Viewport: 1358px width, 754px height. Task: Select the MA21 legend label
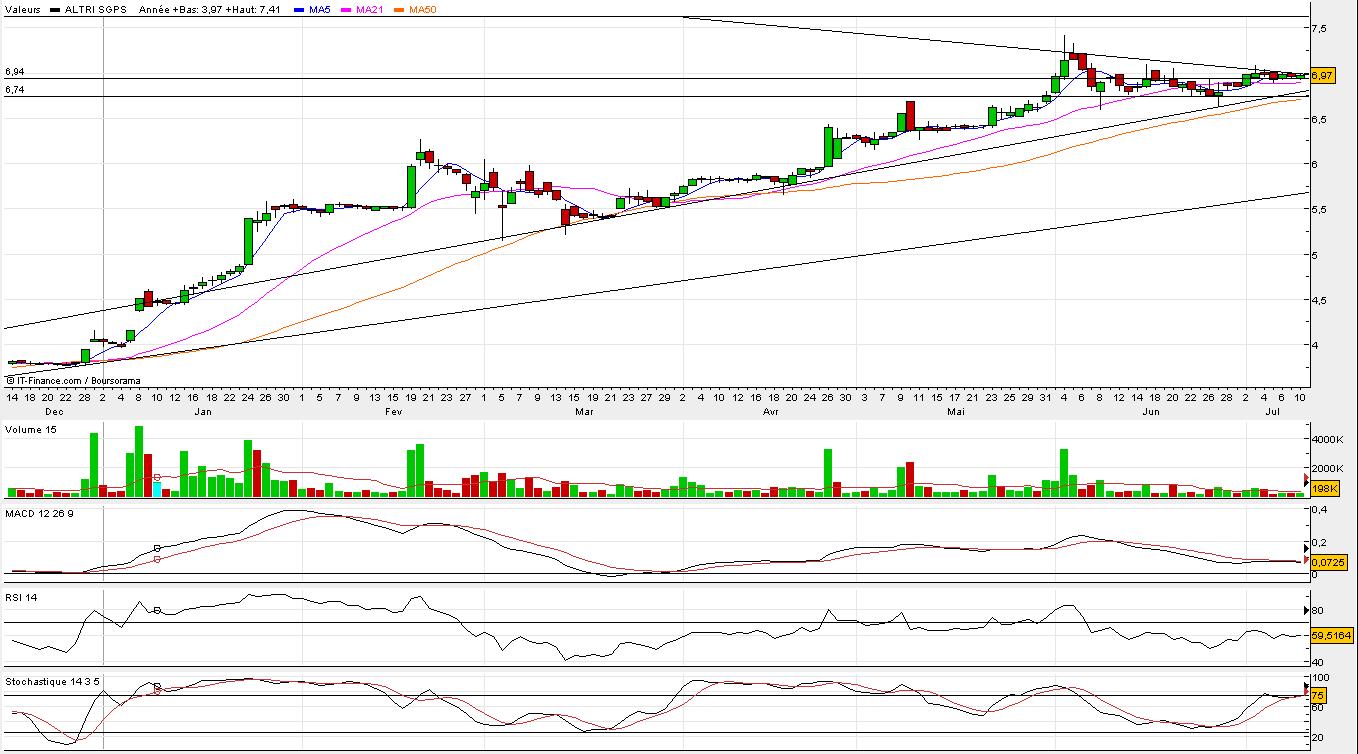point(369,9)
